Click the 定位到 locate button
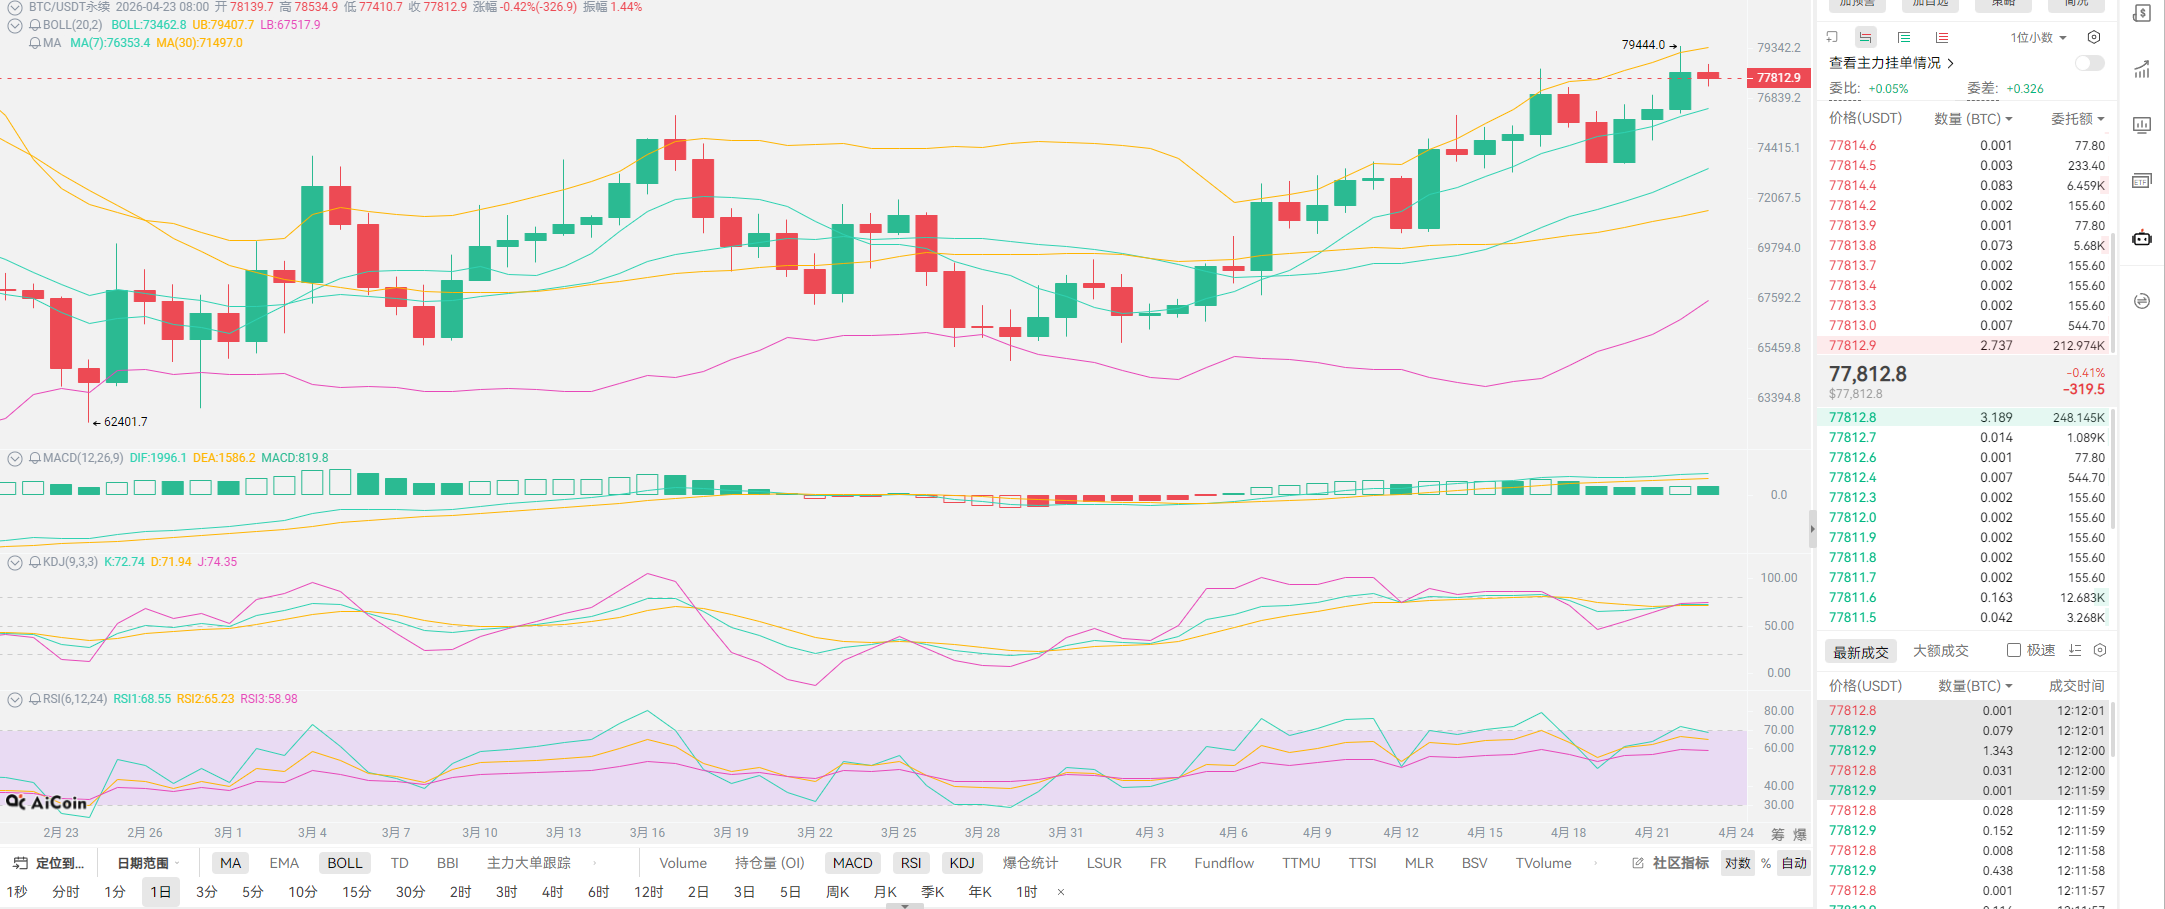This screenshot has width=2165, height=909. pos(49,863)
